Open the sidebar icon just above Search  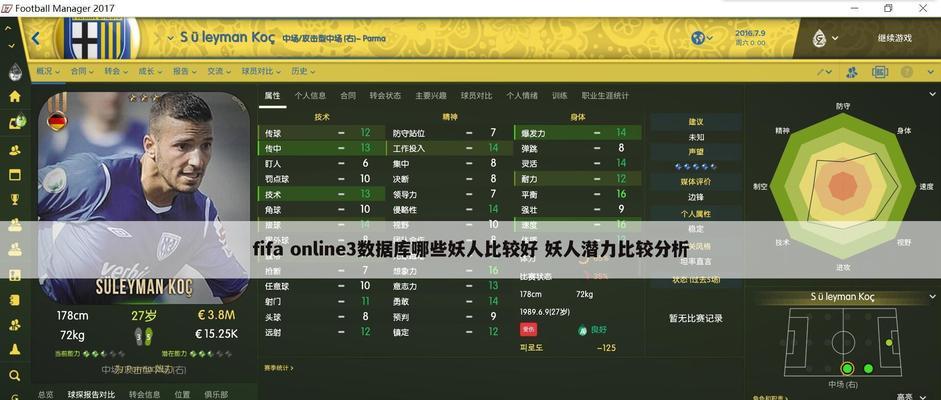pyautogui.click(x=14, y=350)
